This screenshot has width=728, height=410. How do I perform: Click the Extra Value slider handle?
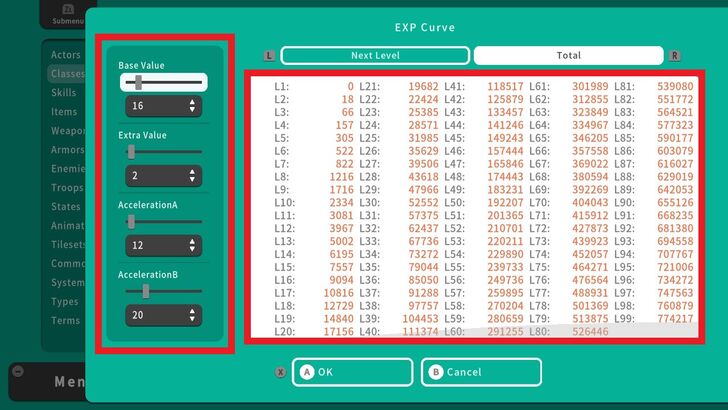tap(131, 152)
